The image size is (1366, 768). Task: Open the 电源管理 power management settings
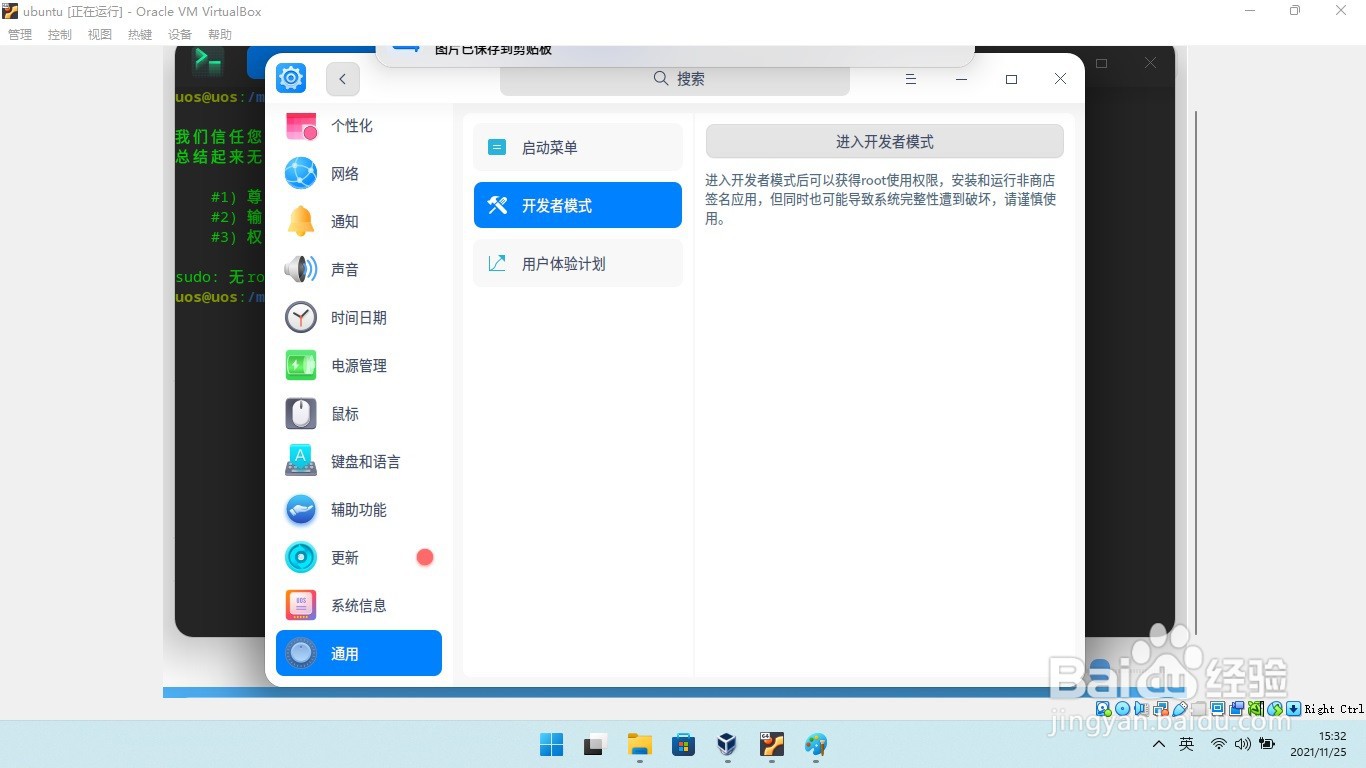358,366
